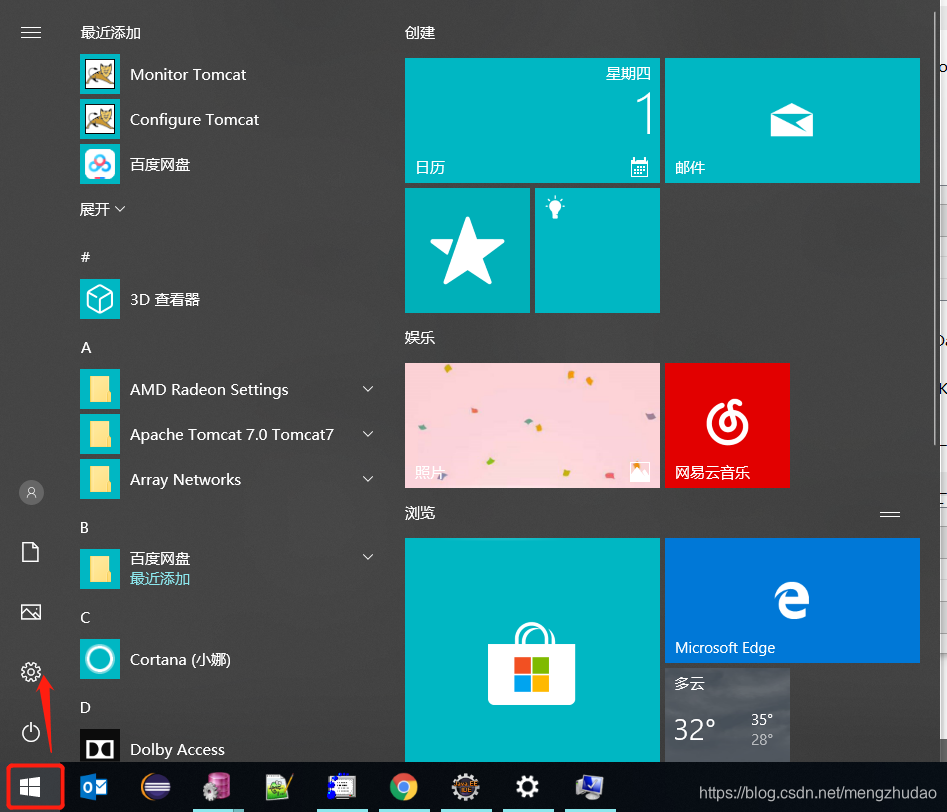Open Dolby Access app

click(x=226, y=747)
